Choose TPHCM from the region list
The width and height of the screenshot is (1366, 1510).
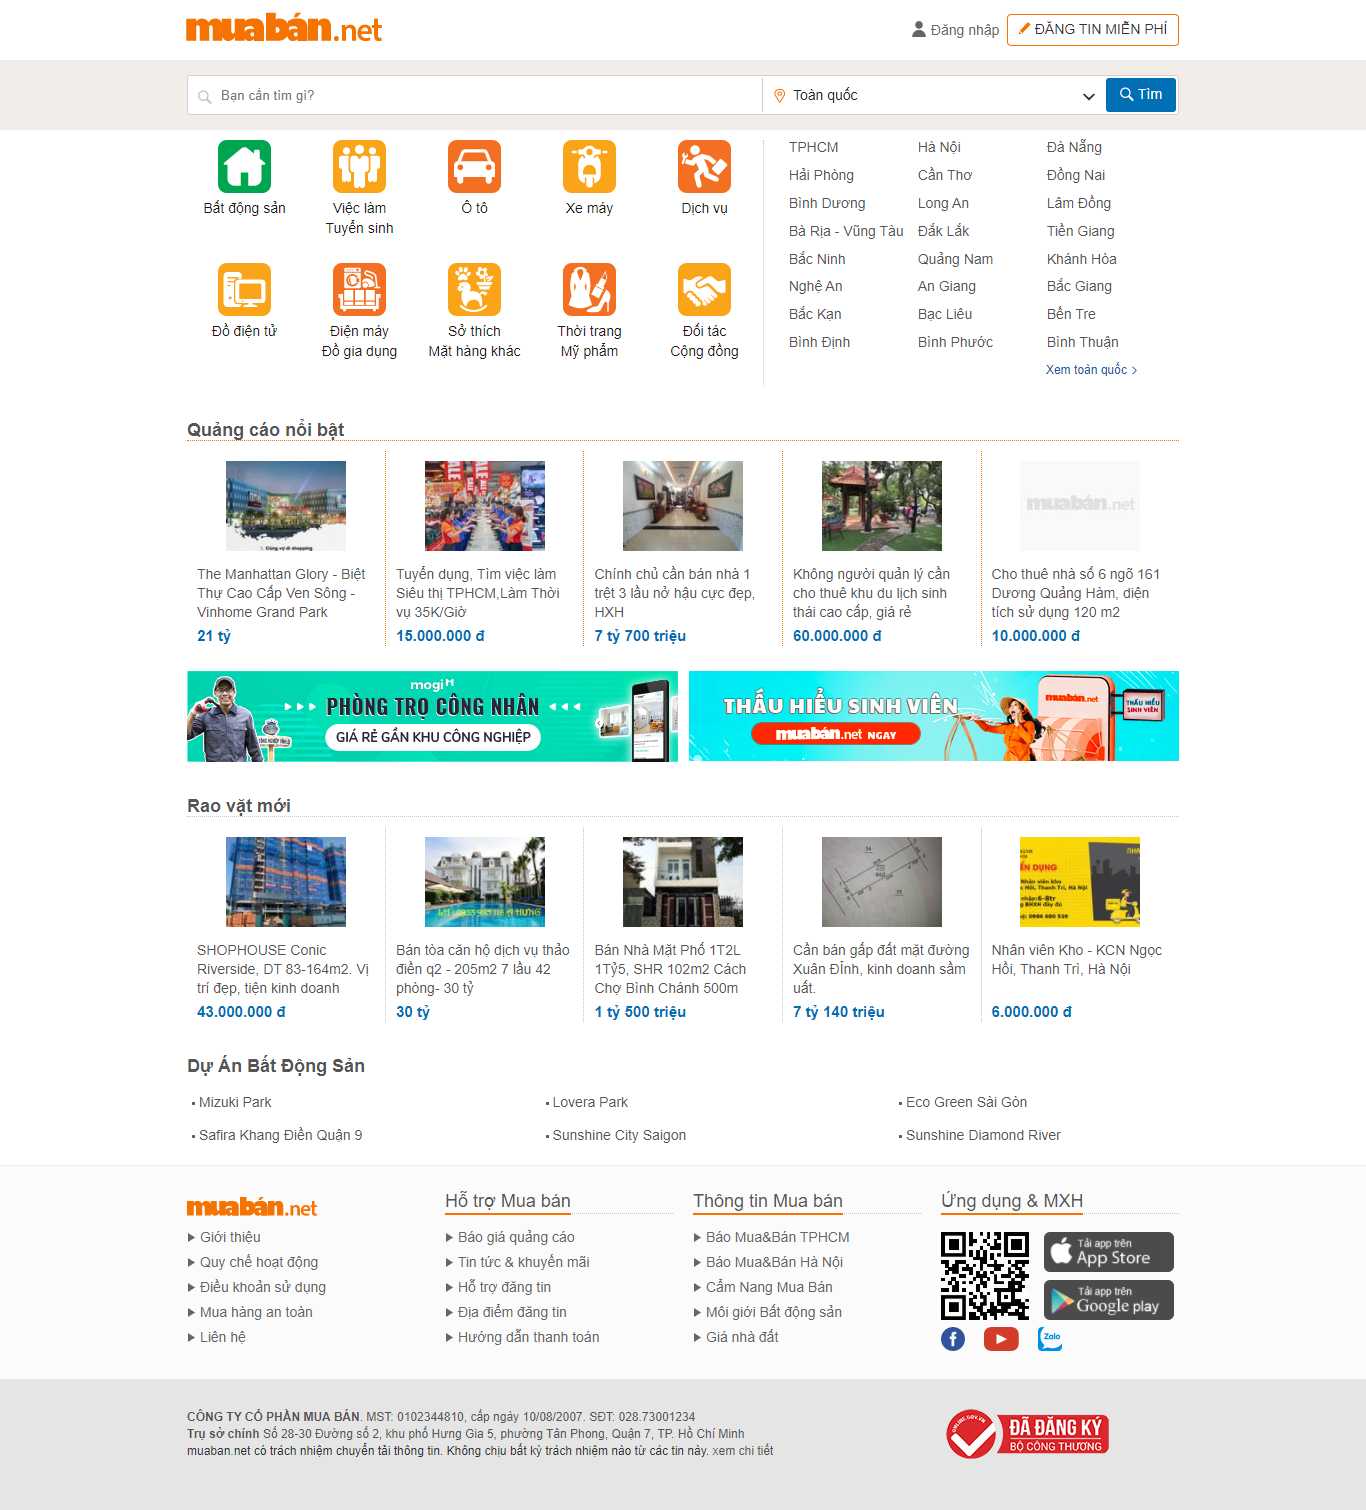814,147
